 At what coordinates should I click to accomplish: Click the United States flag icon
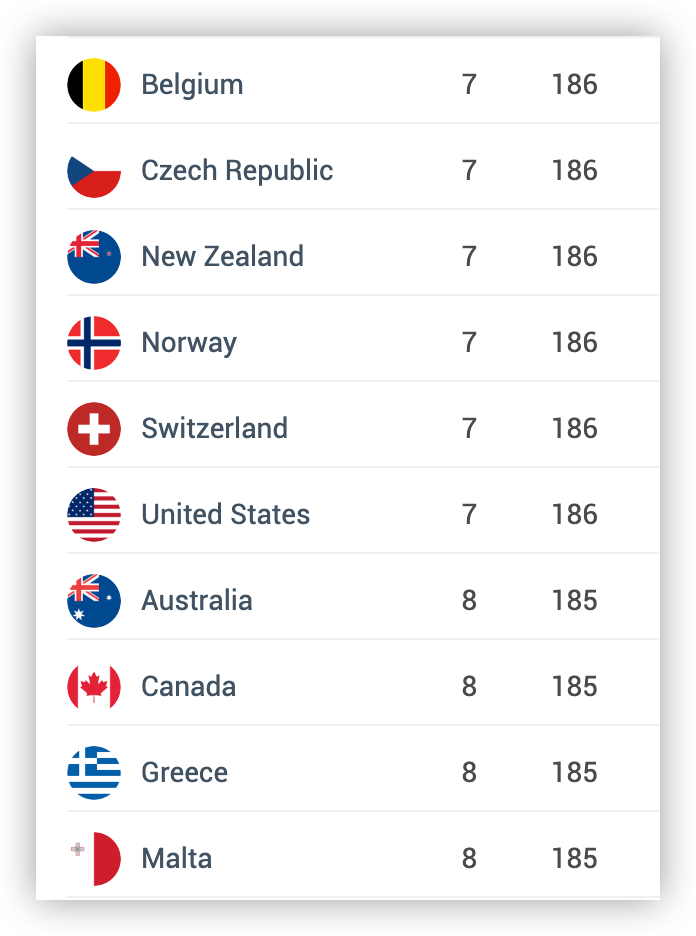click(94, 515)
